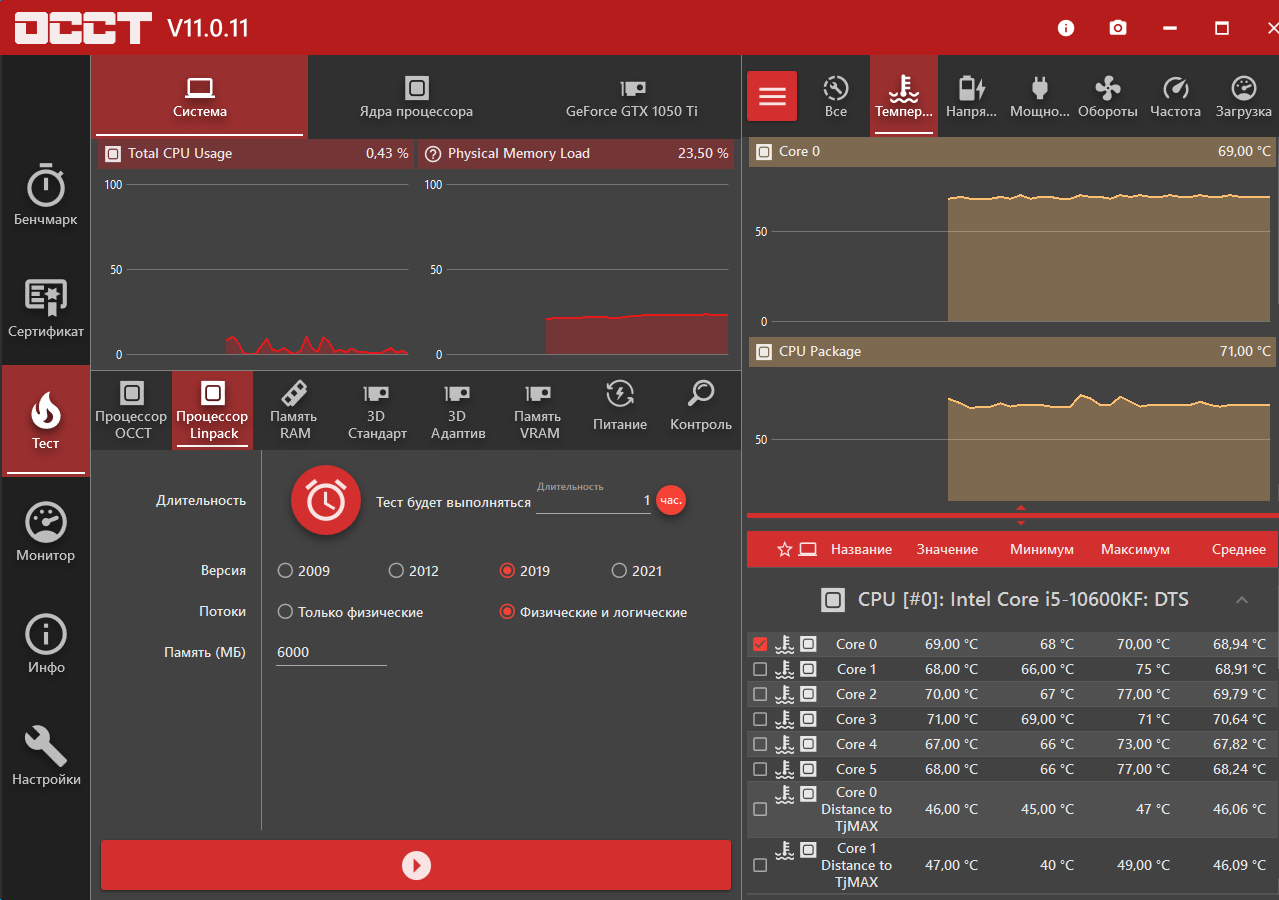Select version 2021 radio button
This screenshot has width=1279, height=900.
click(x=619, y=571)
